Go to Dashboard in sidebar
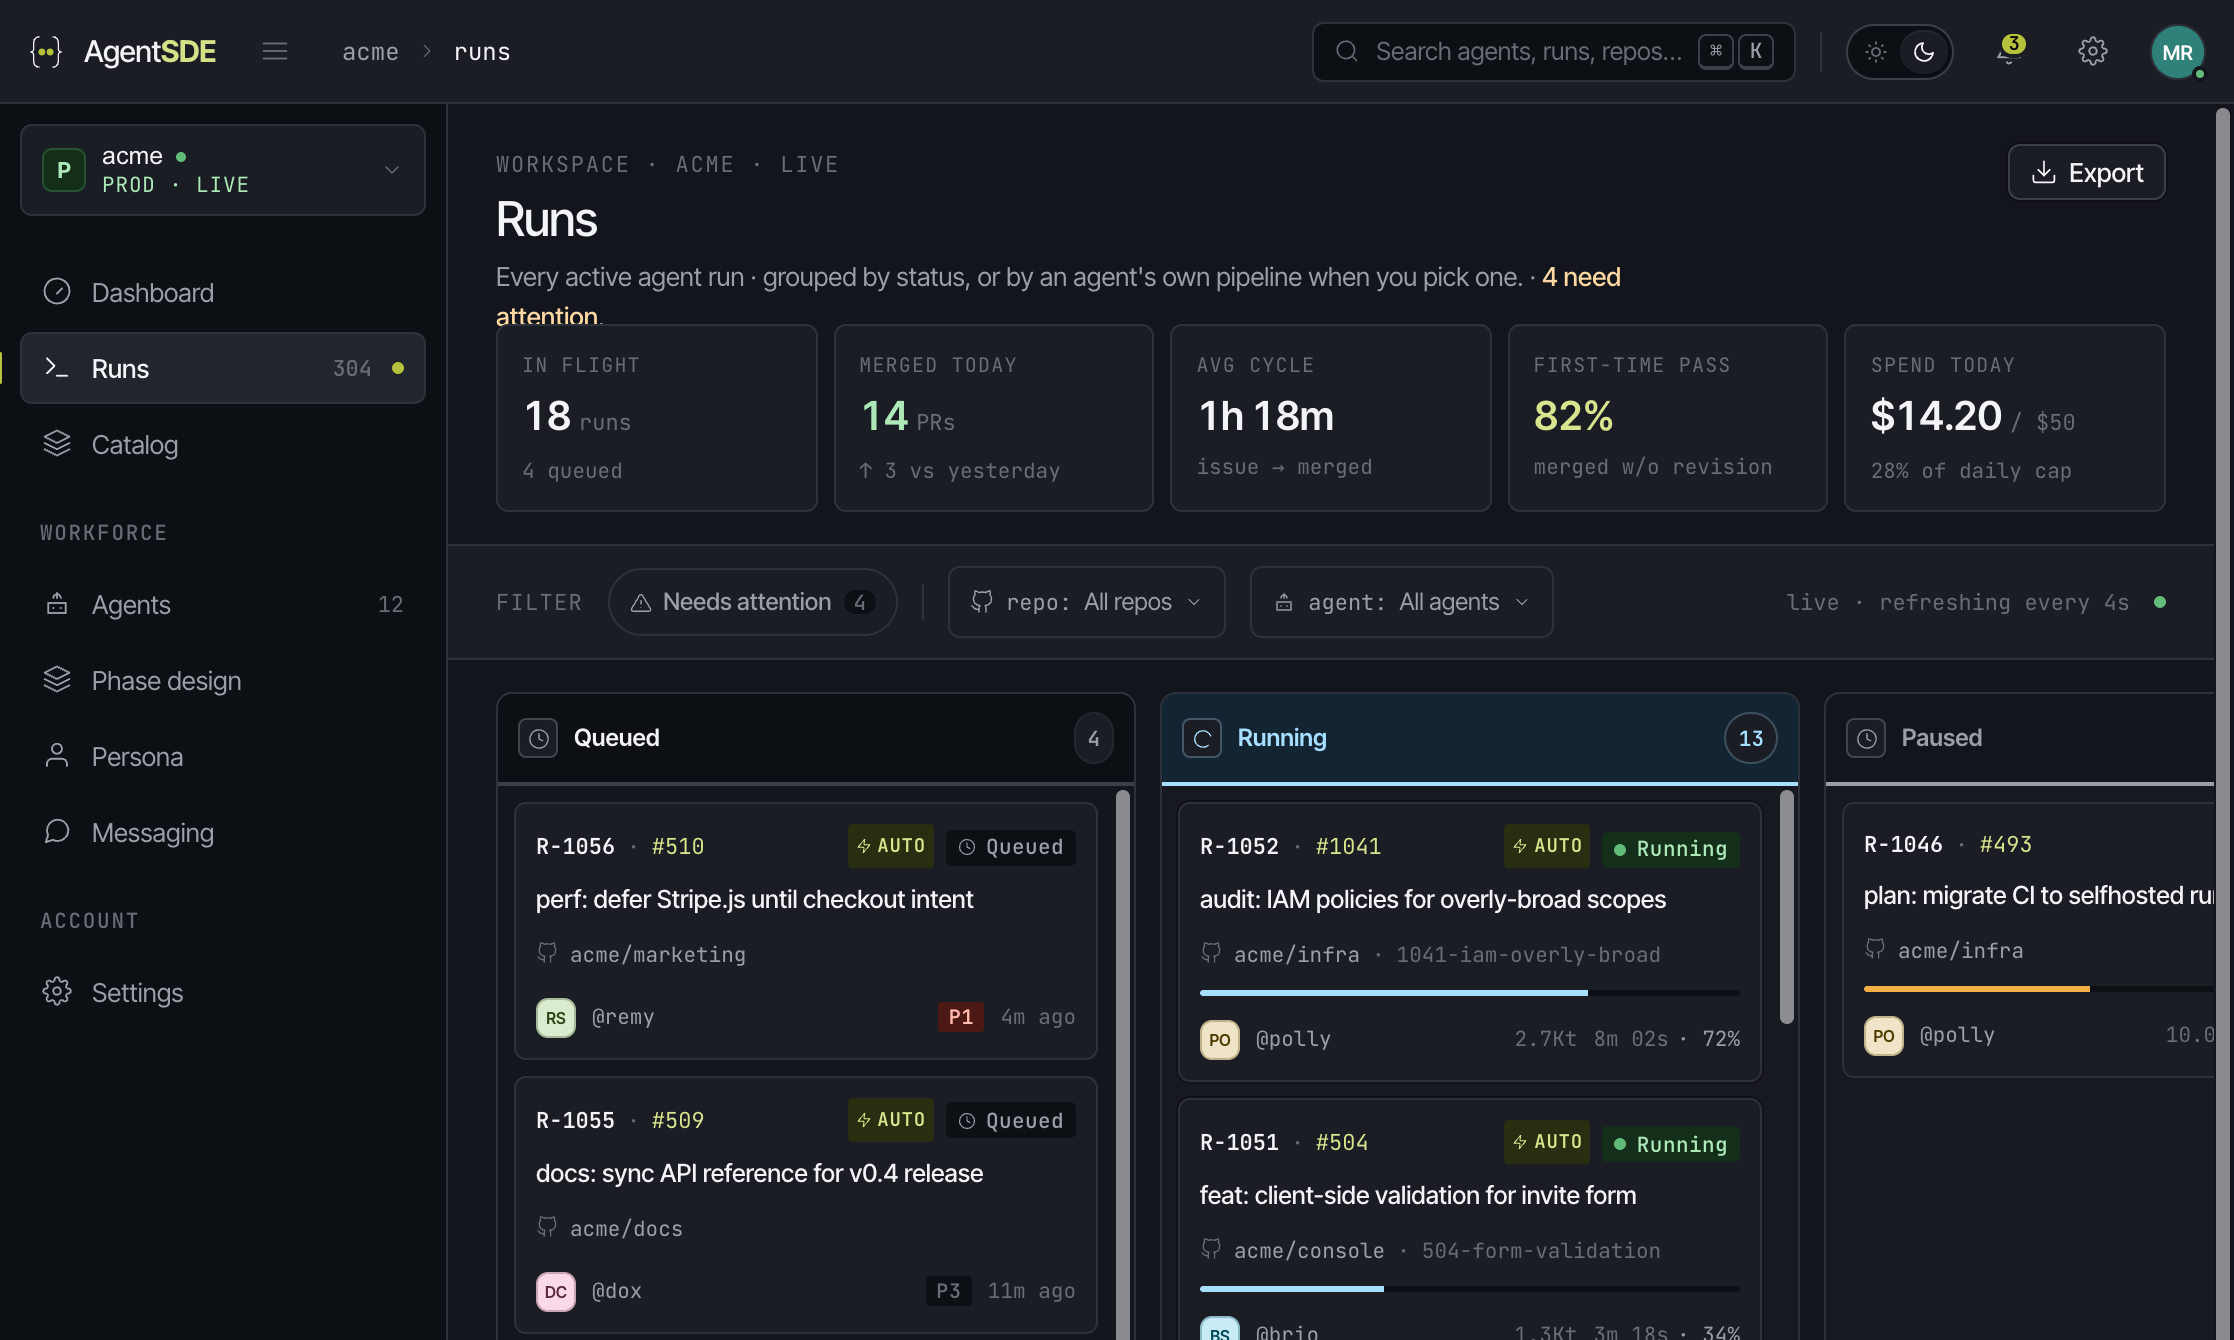The height and width of the screenshot is (1340, 2234). click(x=223, y=292)
